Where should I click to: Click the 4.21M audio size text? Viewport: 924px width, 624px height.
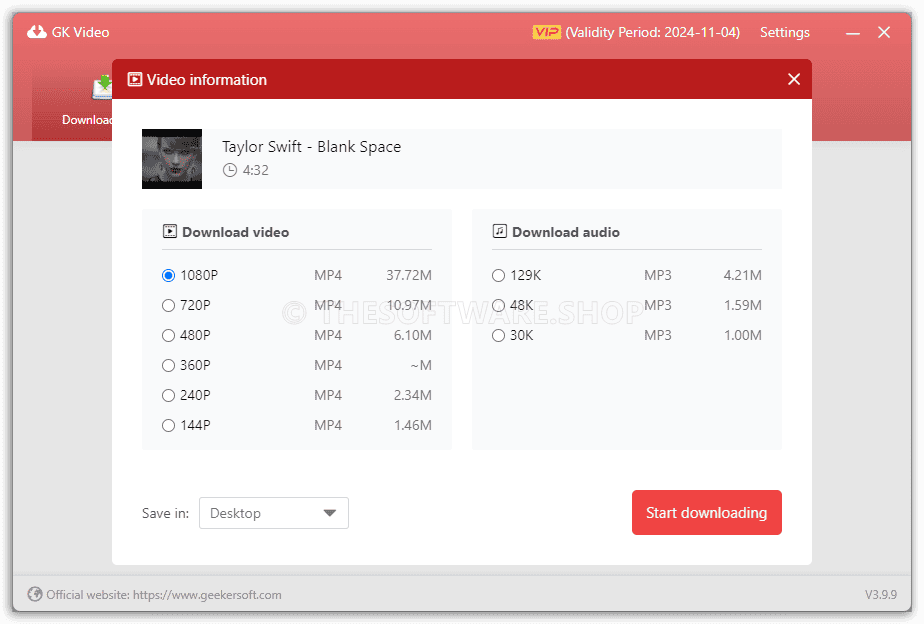742,275
